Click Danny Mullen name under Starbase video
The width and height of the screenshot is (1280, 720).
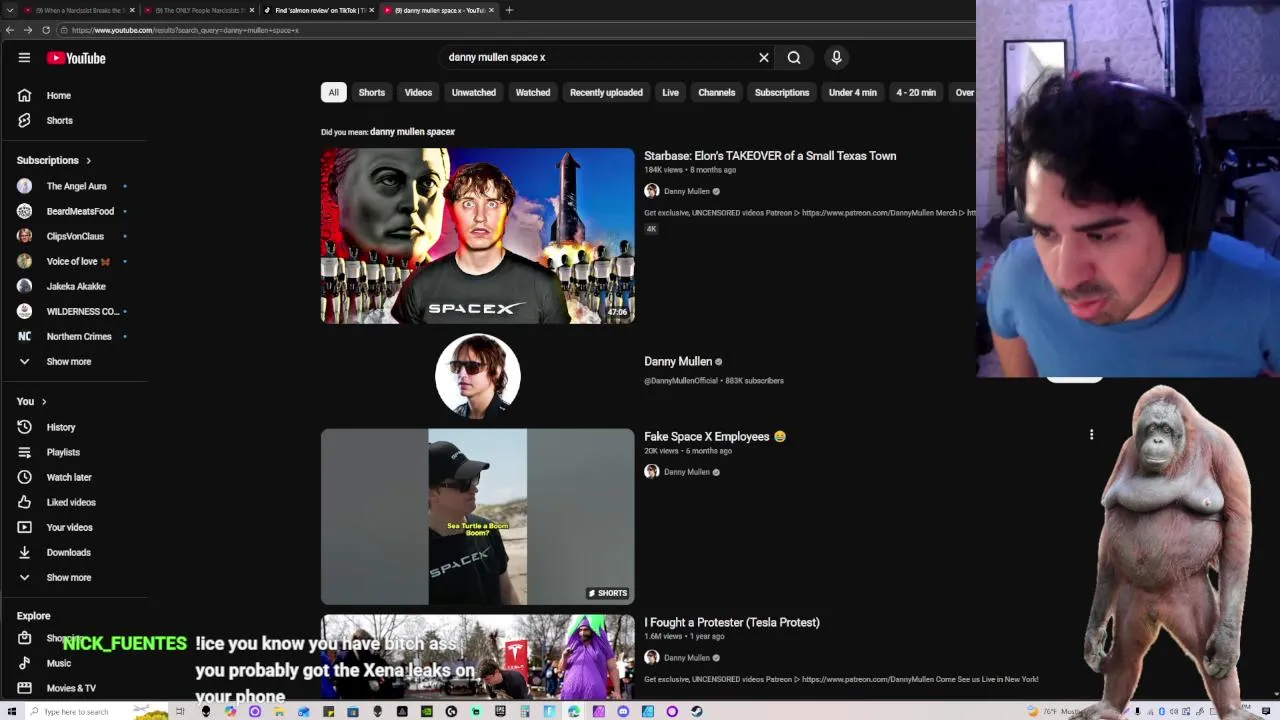point(687,191)
